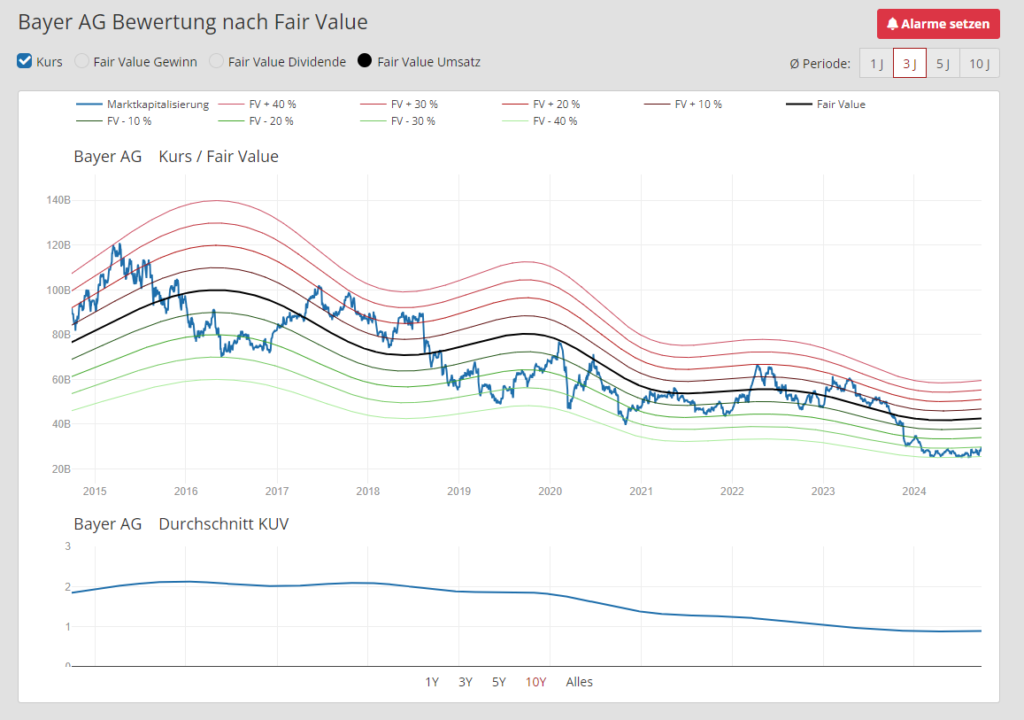The width and height of the screenshot is (1024, 720).
Task: Show full history with Alles range
Action: point(579,682)
